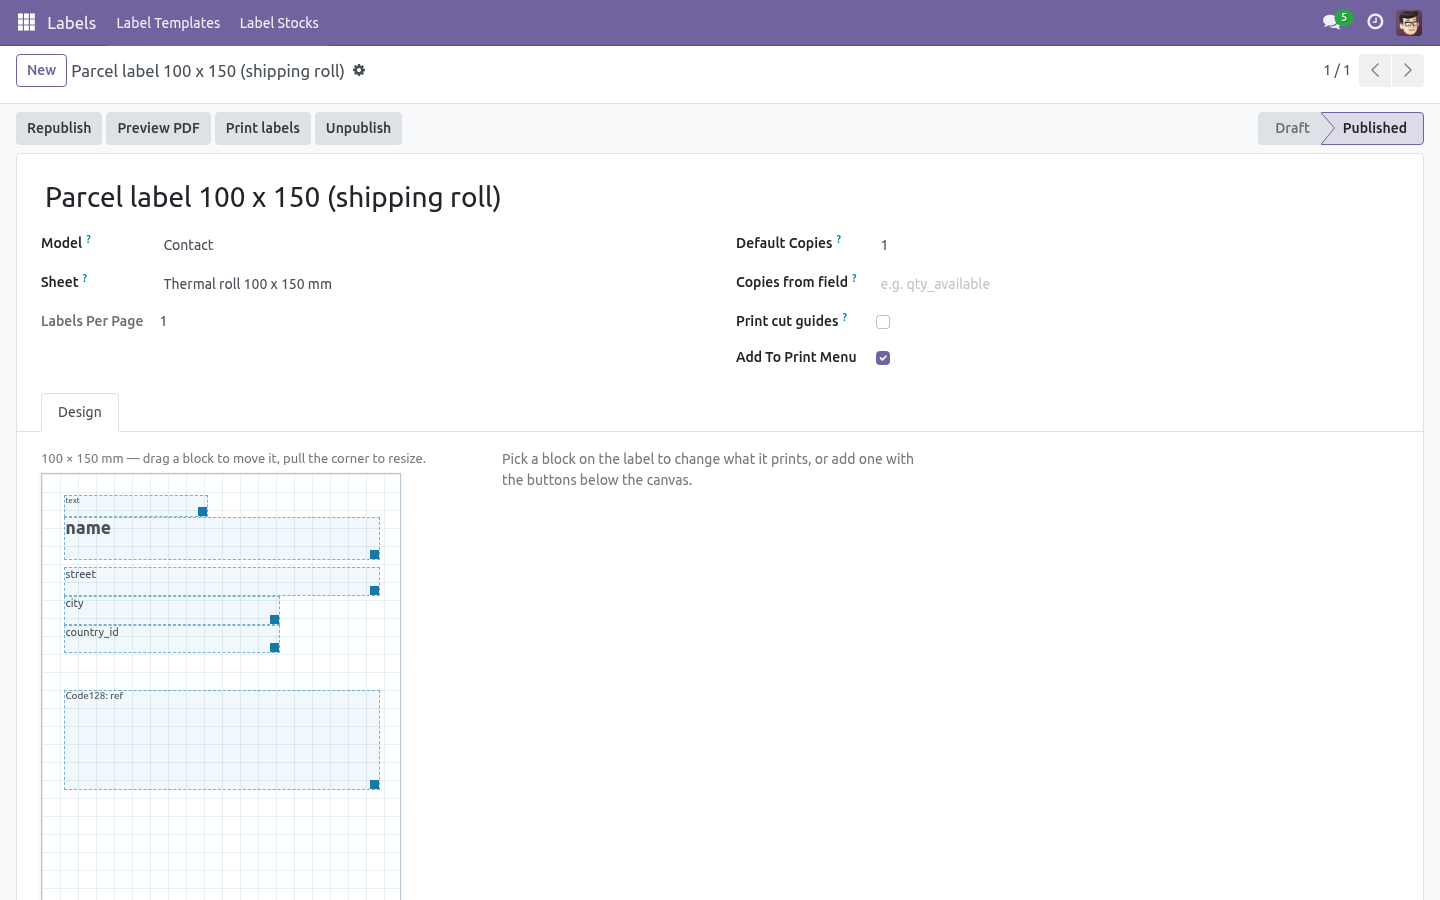1440x900 pixels.
Task: Select the street block on canvas
Action: click(222, 582)
